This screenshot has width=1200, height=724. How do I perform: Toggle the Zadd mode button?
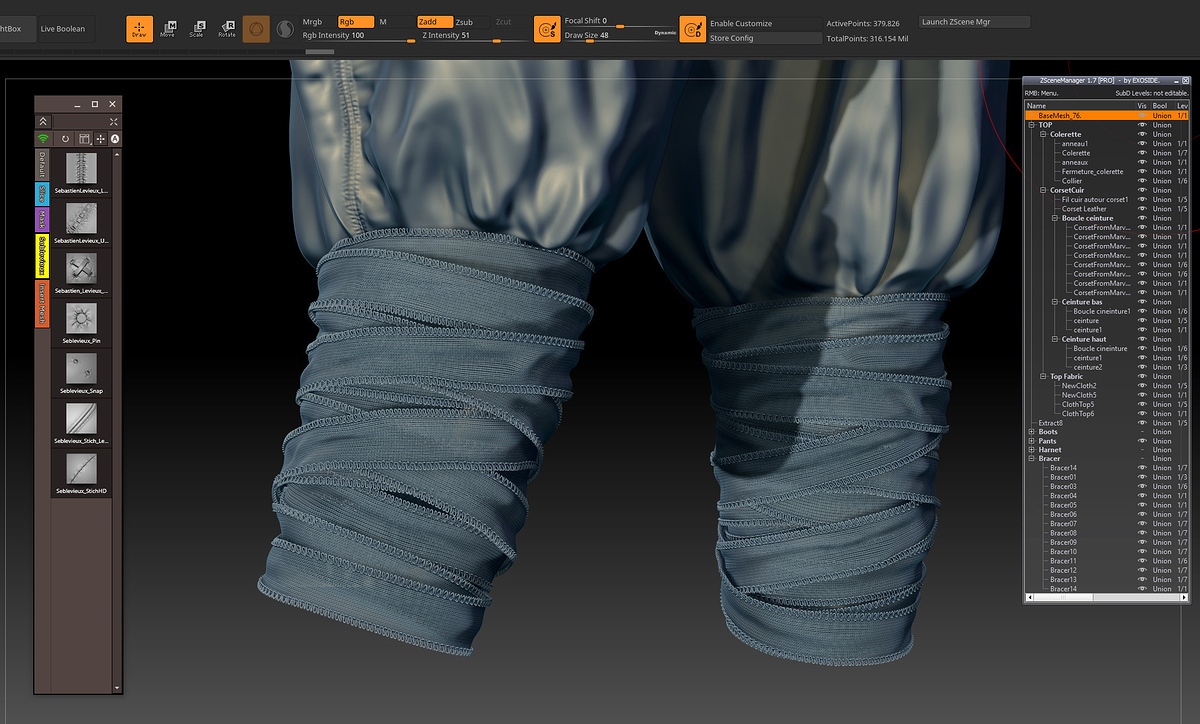pos(434,21)
